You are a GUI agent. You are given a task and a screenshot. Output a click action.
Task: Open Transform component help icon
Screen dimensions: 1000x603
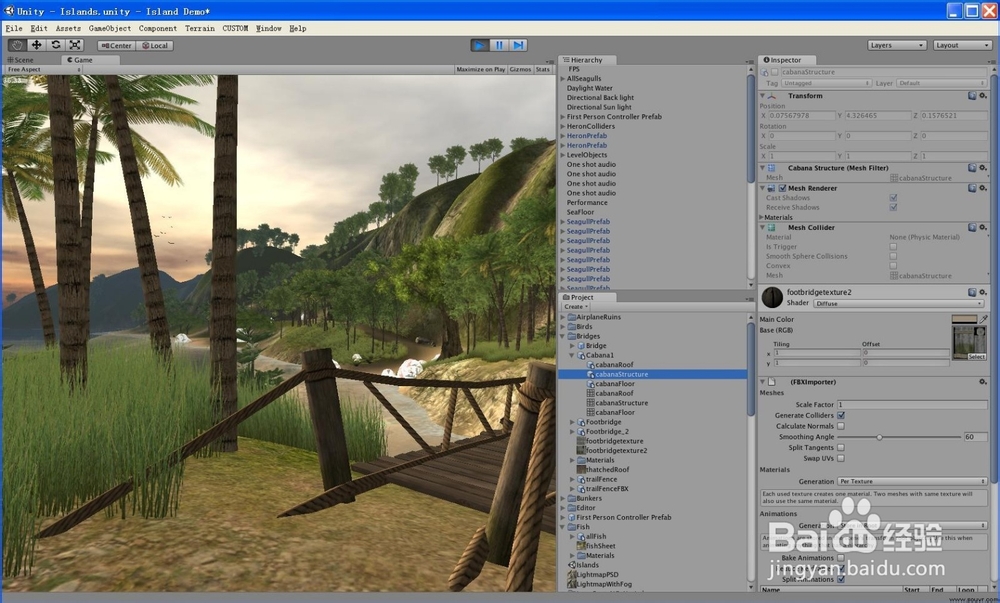[972, 96]
